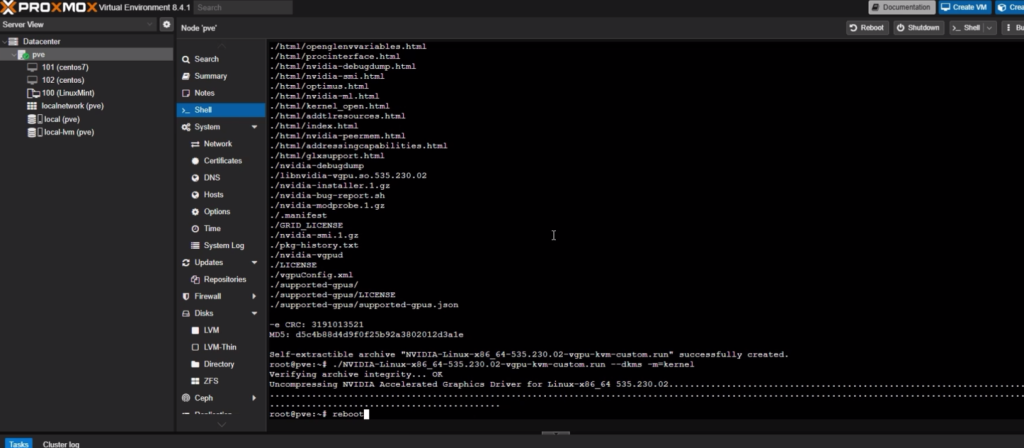1024x448 pixels.
Task: Open the tree settings gear icon
Action: click(x=167, y=24)
